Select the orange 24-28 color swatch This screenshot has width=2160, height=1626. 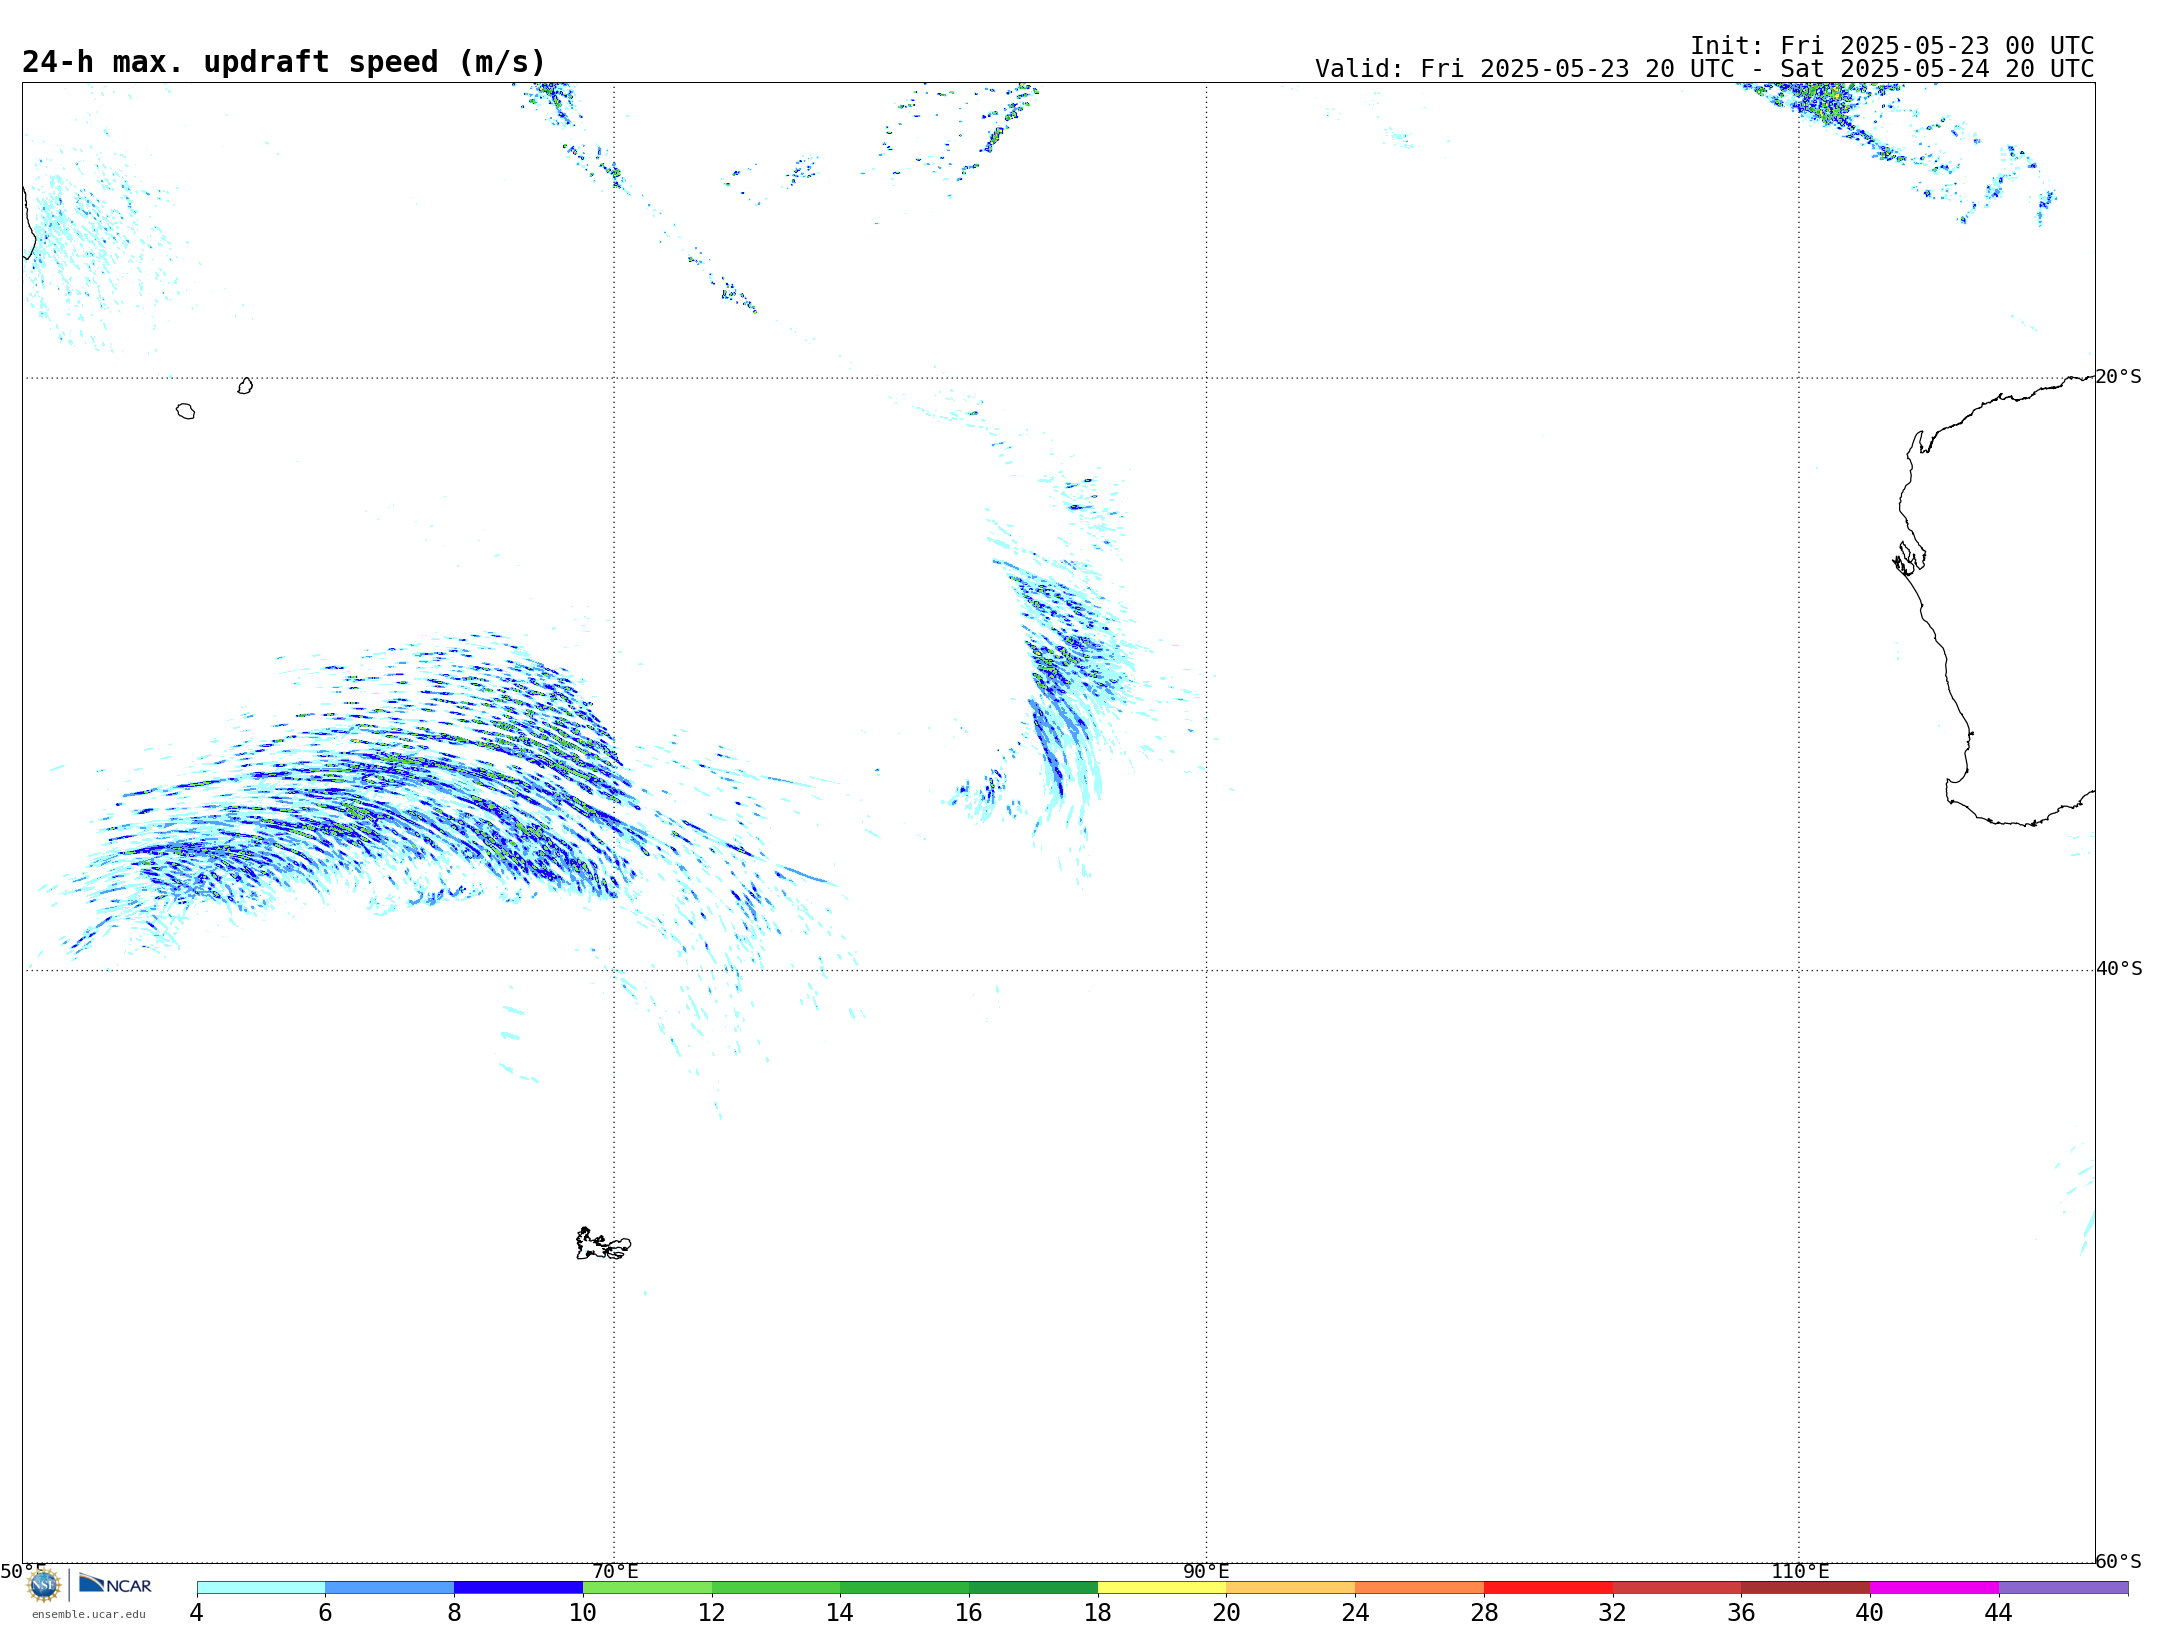(1420, 1588)
